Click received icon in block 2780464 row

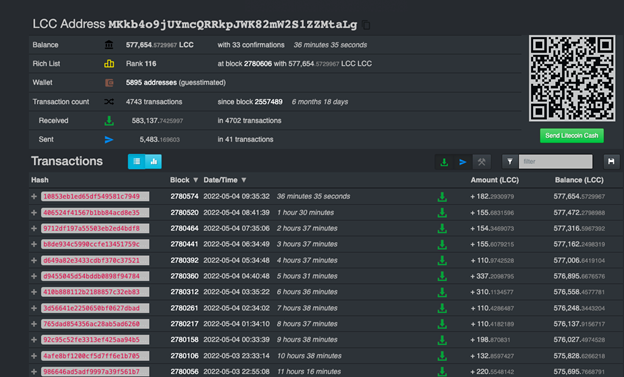[x=442, y=229]
